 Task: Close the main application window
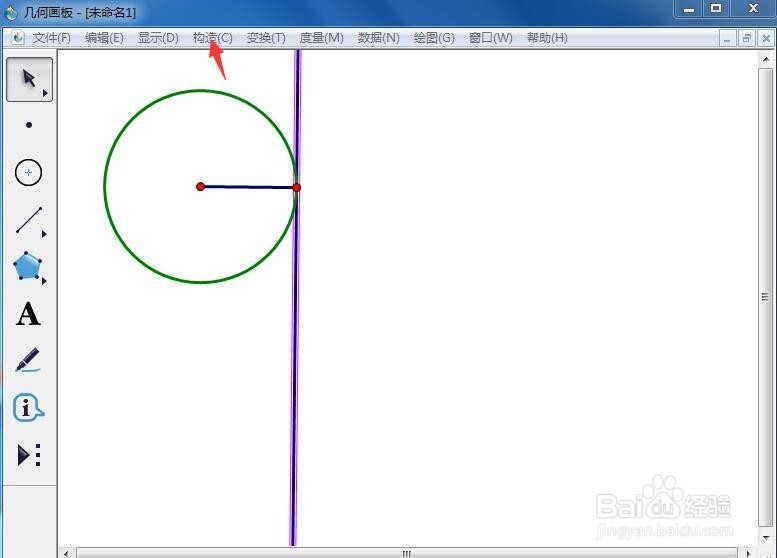click(754, 9)
